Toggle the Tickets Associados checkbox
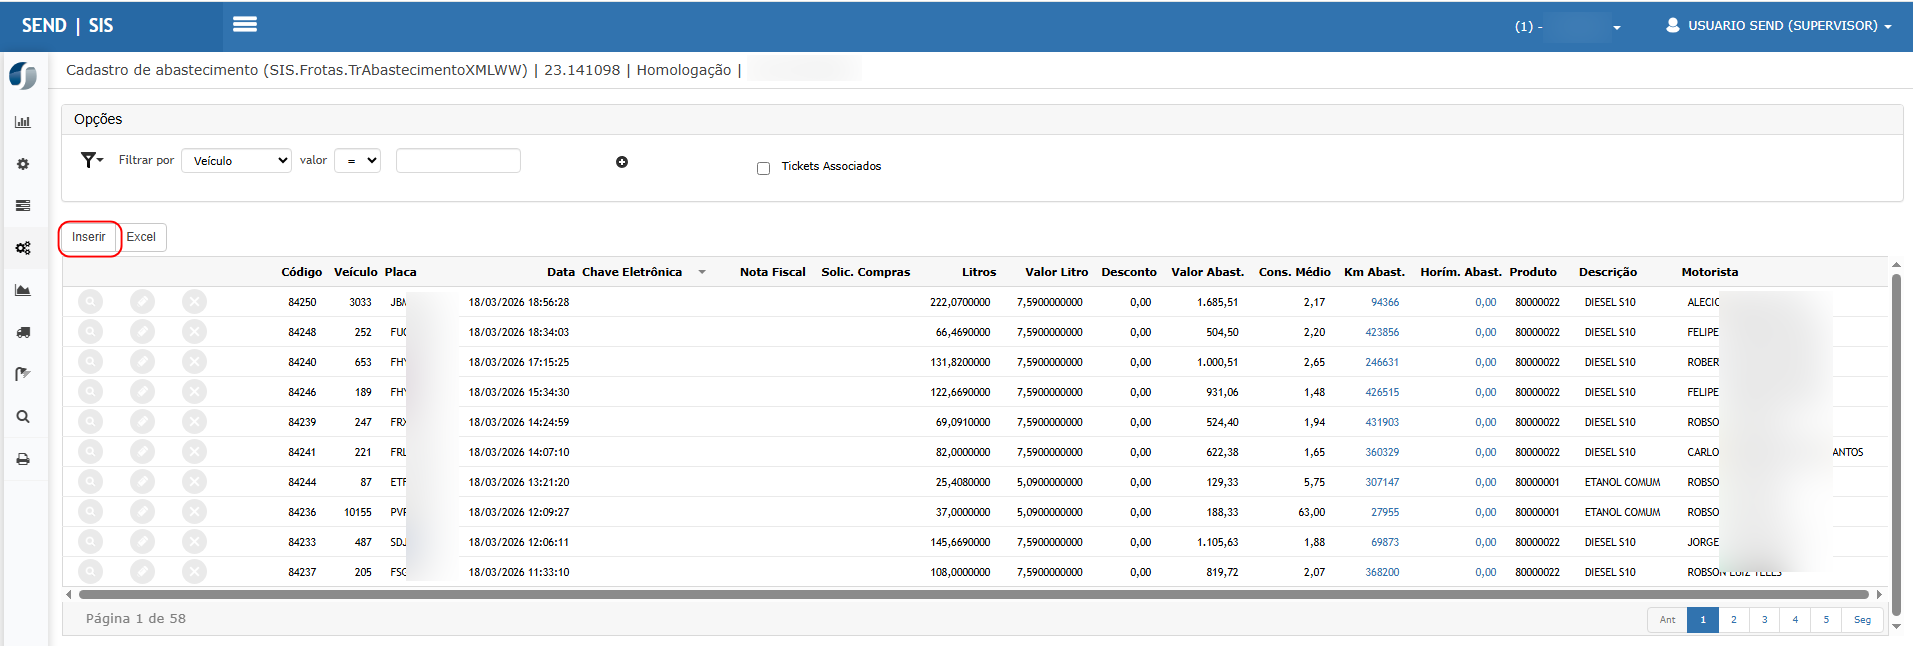Viewport: 1913px width, 646px height. (x=763, y=168)
